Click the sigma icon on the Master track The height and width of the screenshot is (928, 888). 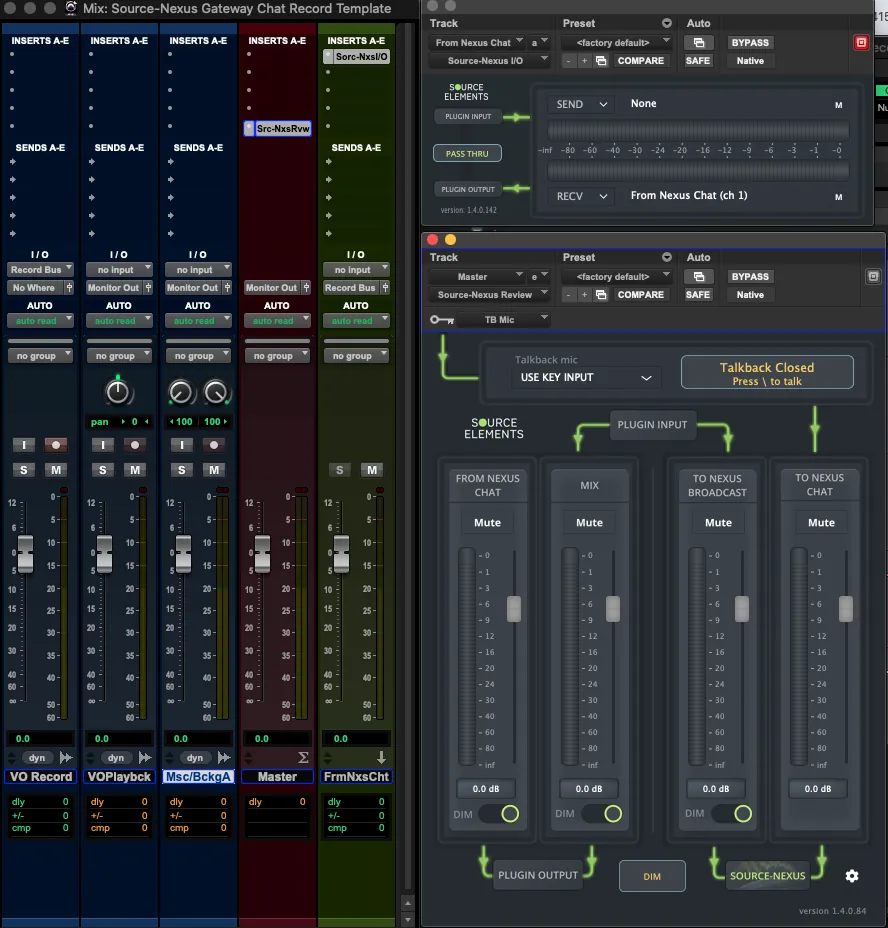point(303,758)
